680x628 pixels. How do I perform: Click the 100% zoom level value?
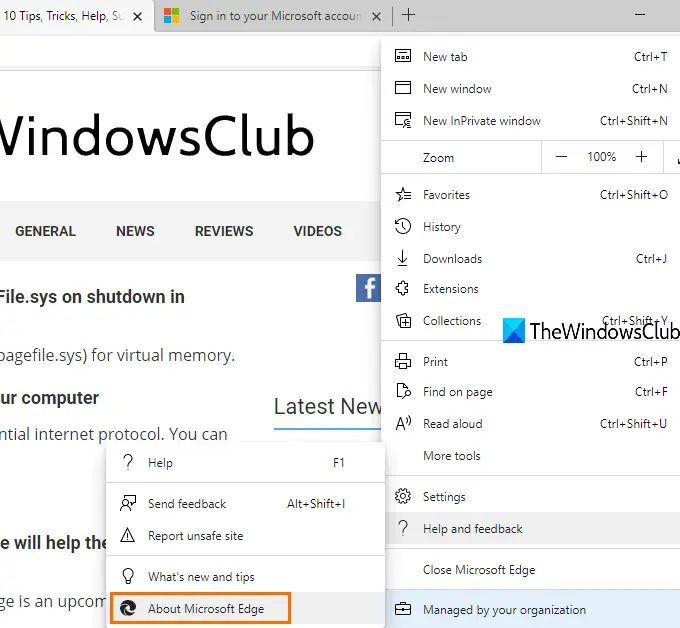[x=602, y=157]
